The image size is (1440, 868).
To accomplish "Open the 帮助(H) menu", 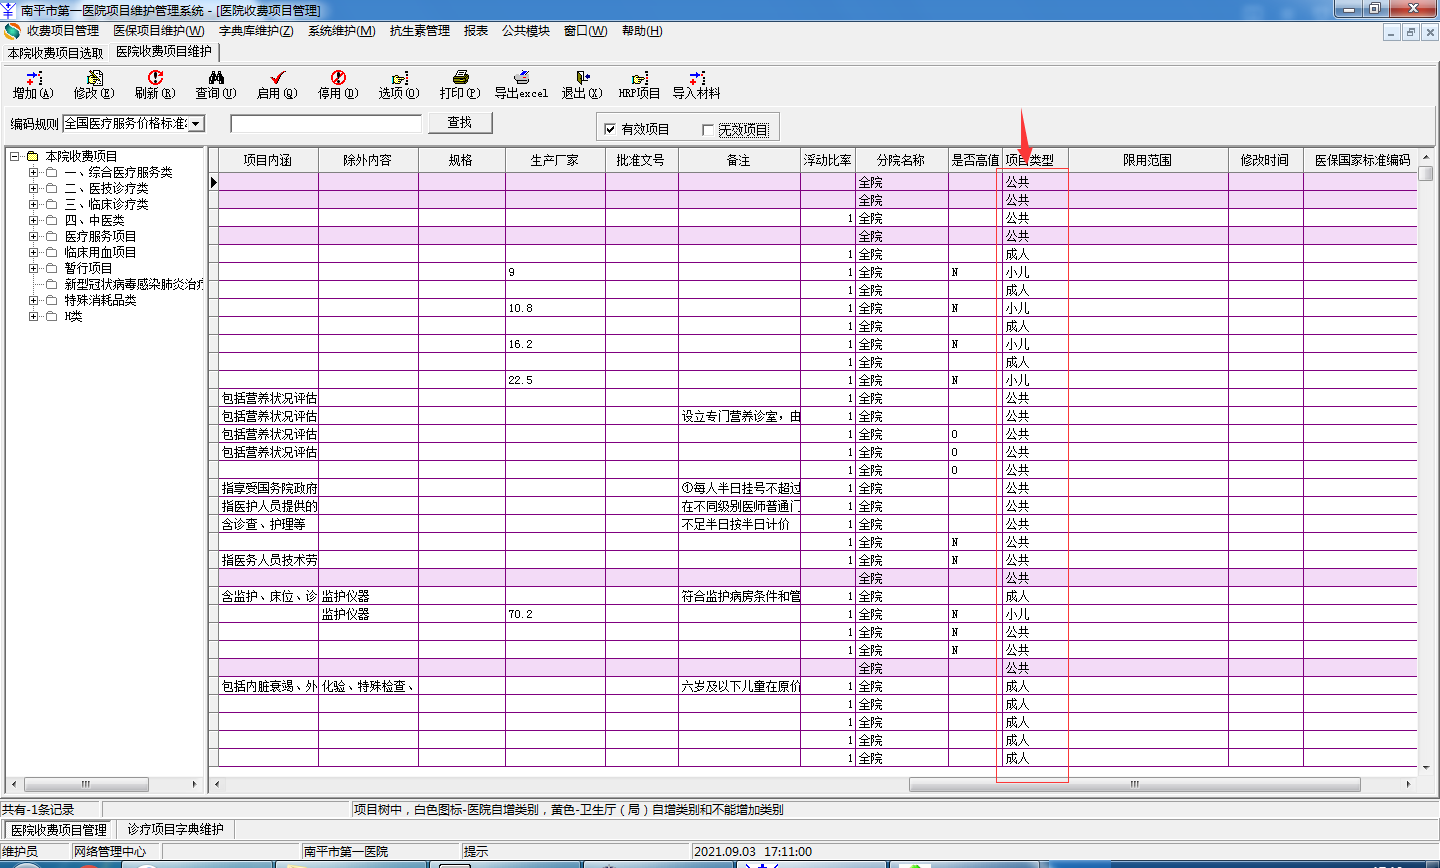I will [642, 31].
